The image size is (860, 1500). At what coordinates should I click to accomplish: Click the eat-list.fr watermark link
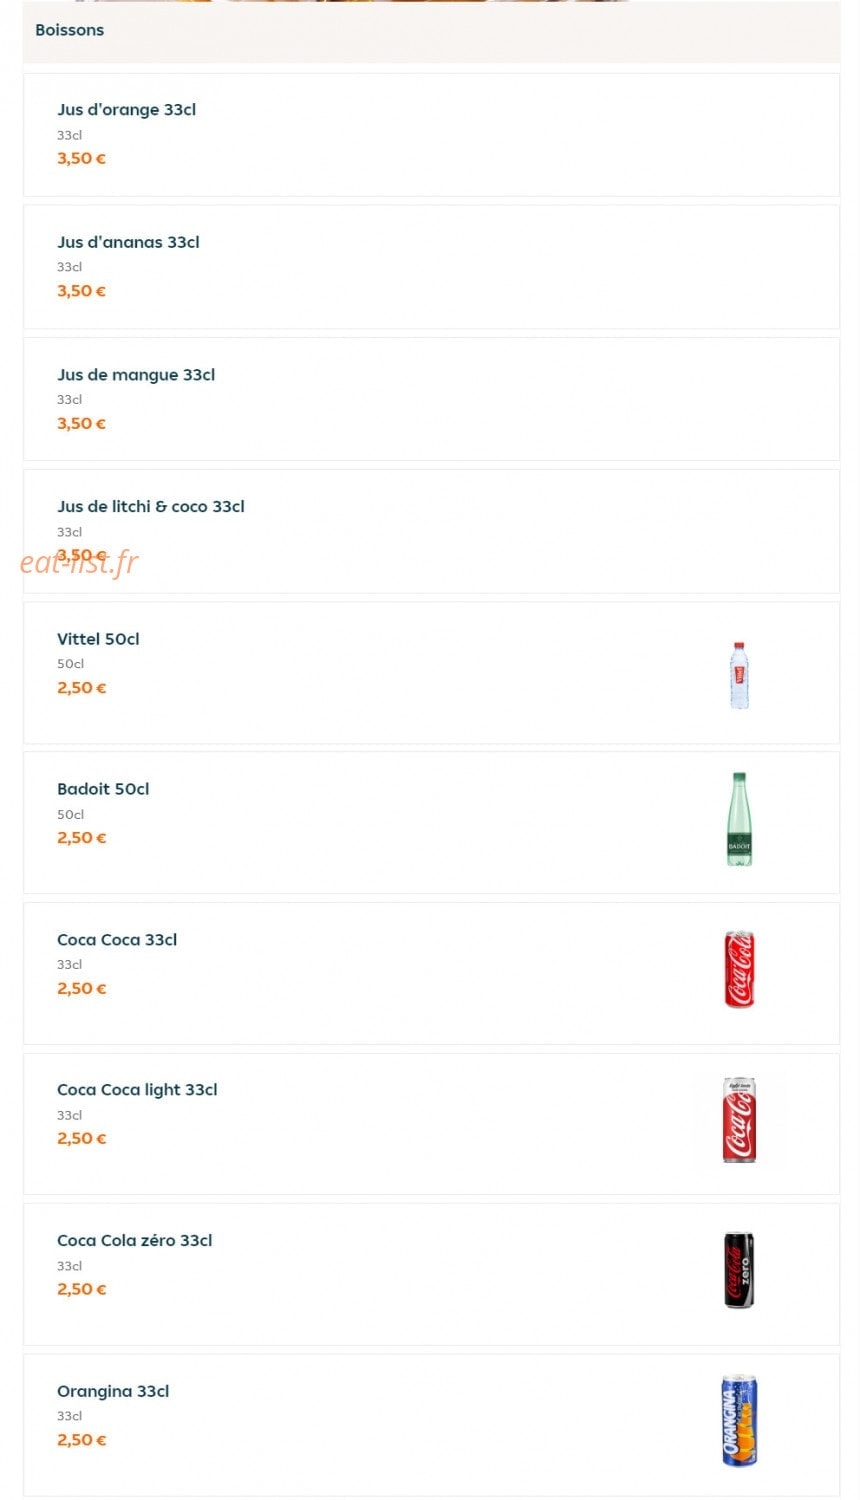click(79, 562)
